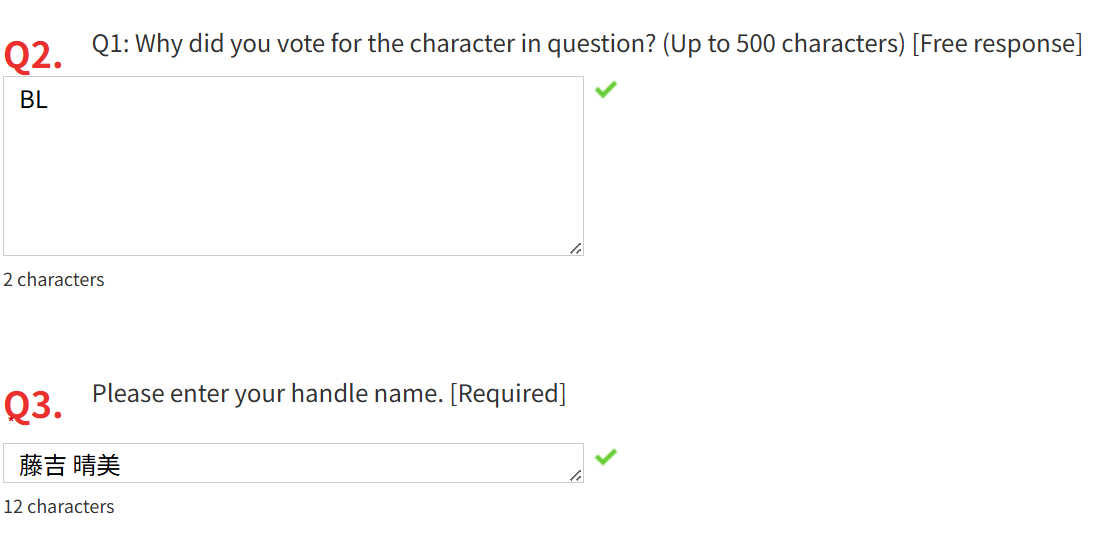The width and height of the screenshot is (1099, 547).
Task: Click the red Q2. question label
Action: click(33, 56)
